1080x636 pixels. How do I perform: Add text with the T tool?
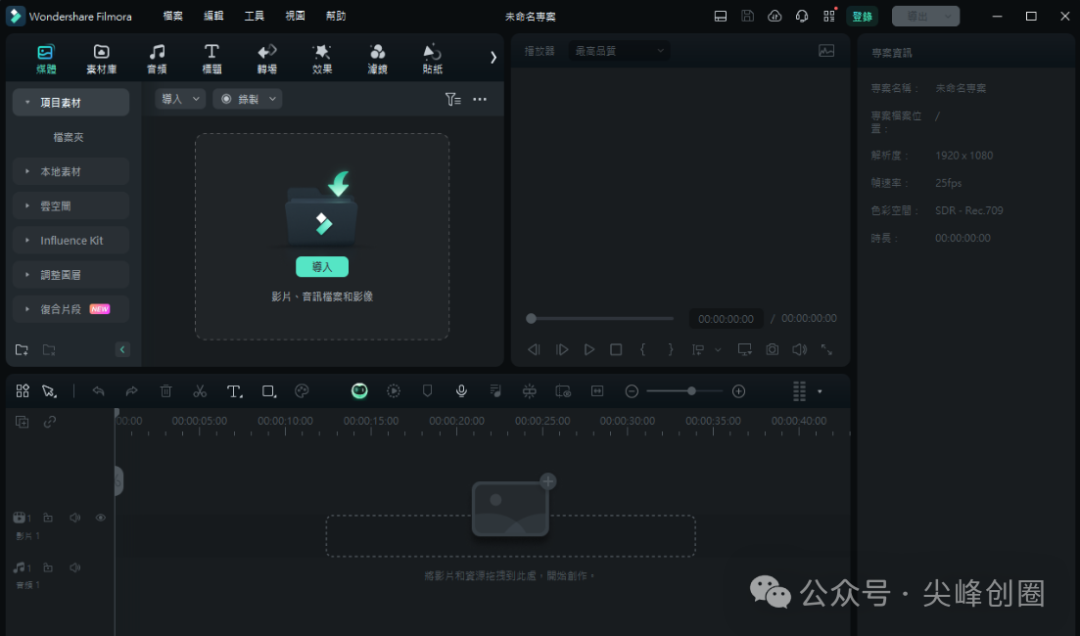click(x=234, y=391)
